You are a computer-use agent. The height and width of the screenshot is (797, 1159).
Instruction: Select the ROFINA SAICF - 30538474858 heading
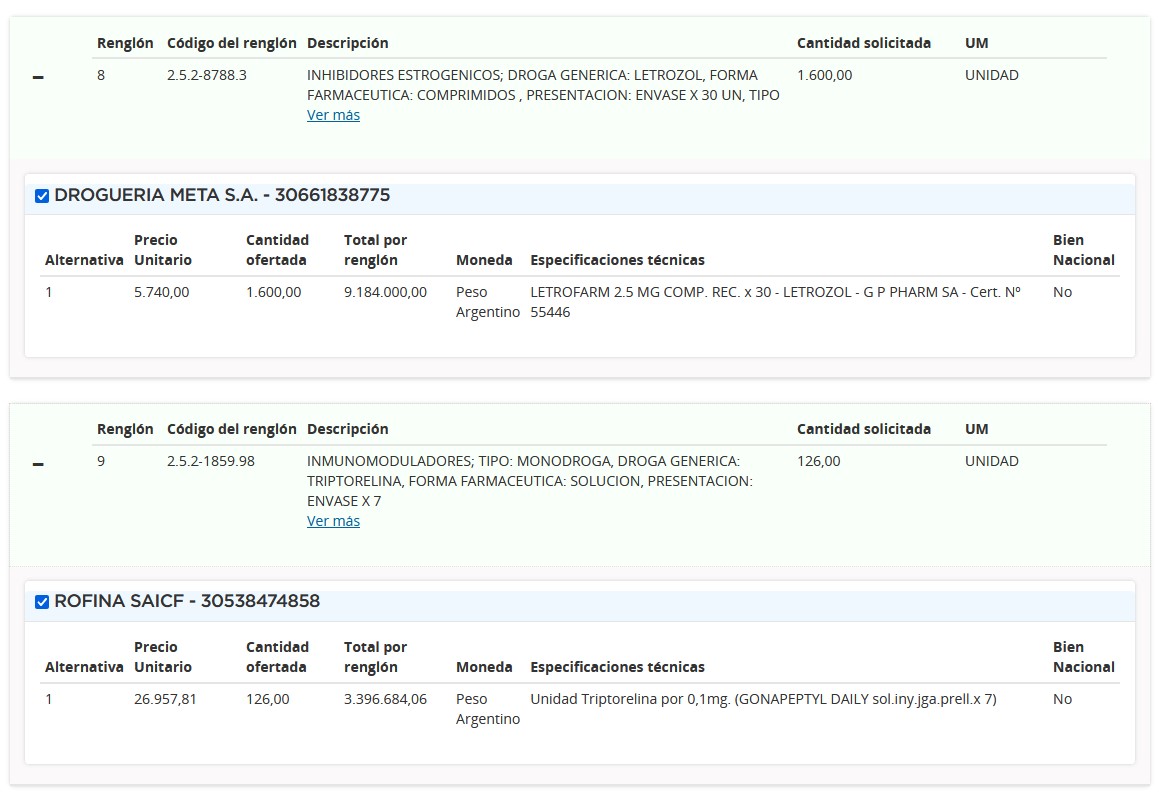(x=187, y=602)
